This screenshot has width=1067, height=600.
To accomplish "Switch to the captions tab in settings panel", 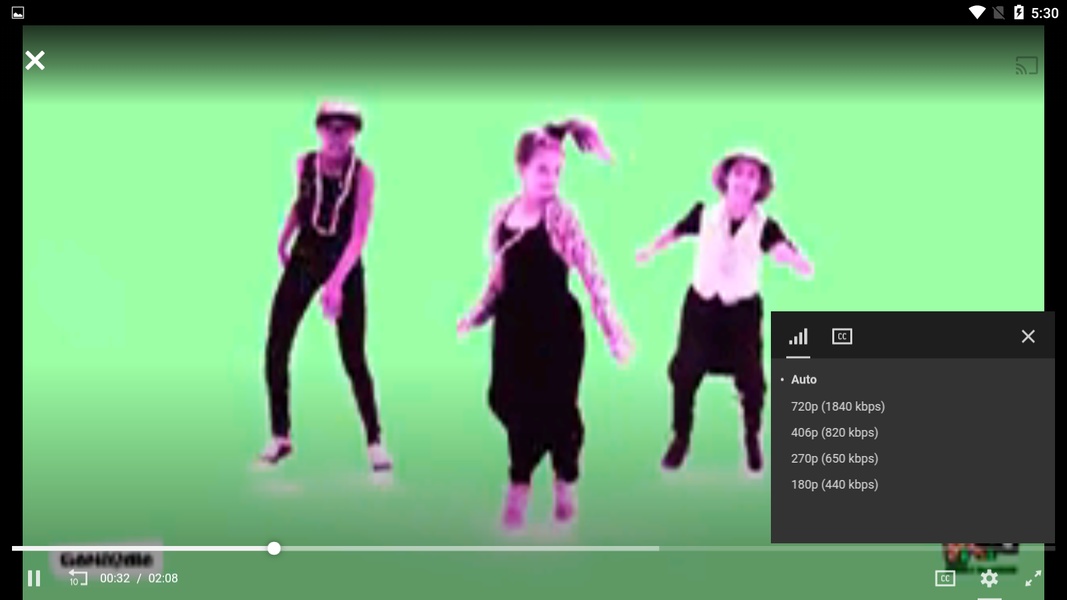I will (x=842, y=337).
